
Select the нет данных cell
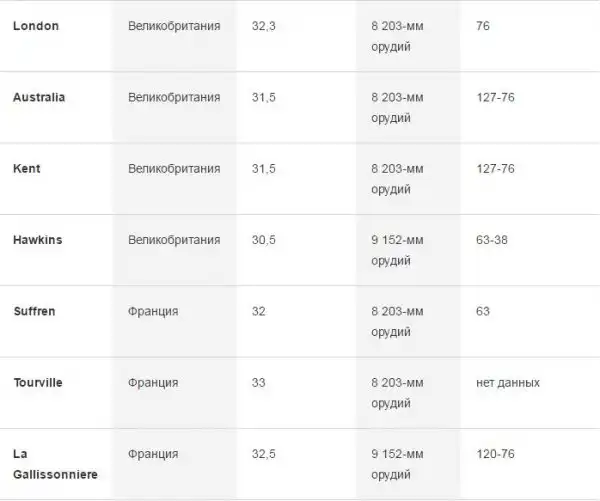point(508,382)
